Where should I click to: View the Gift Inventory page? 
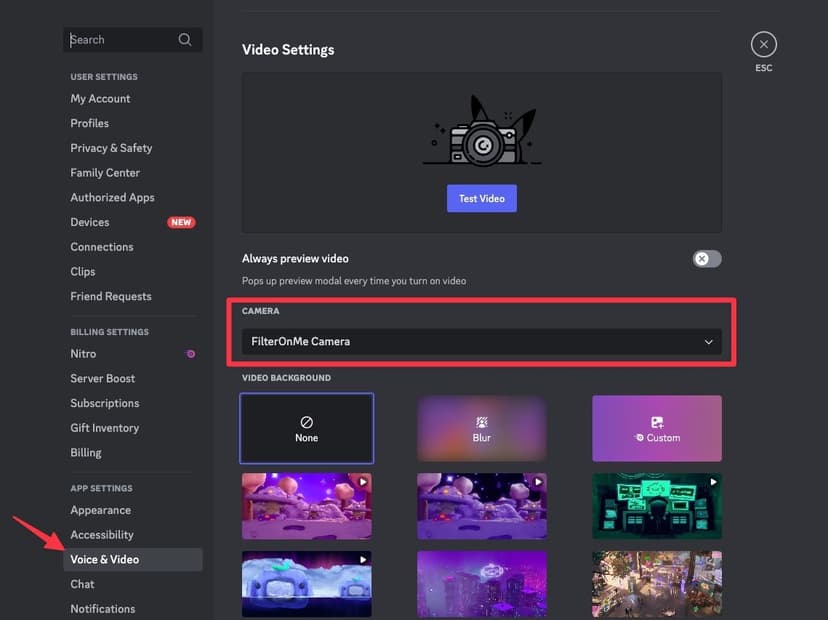coord(104,427)
